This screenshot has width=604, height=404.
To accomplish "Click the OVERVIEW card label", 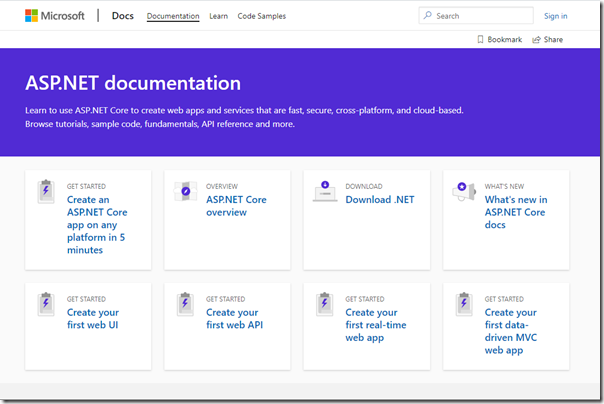I will coord(222,186).
